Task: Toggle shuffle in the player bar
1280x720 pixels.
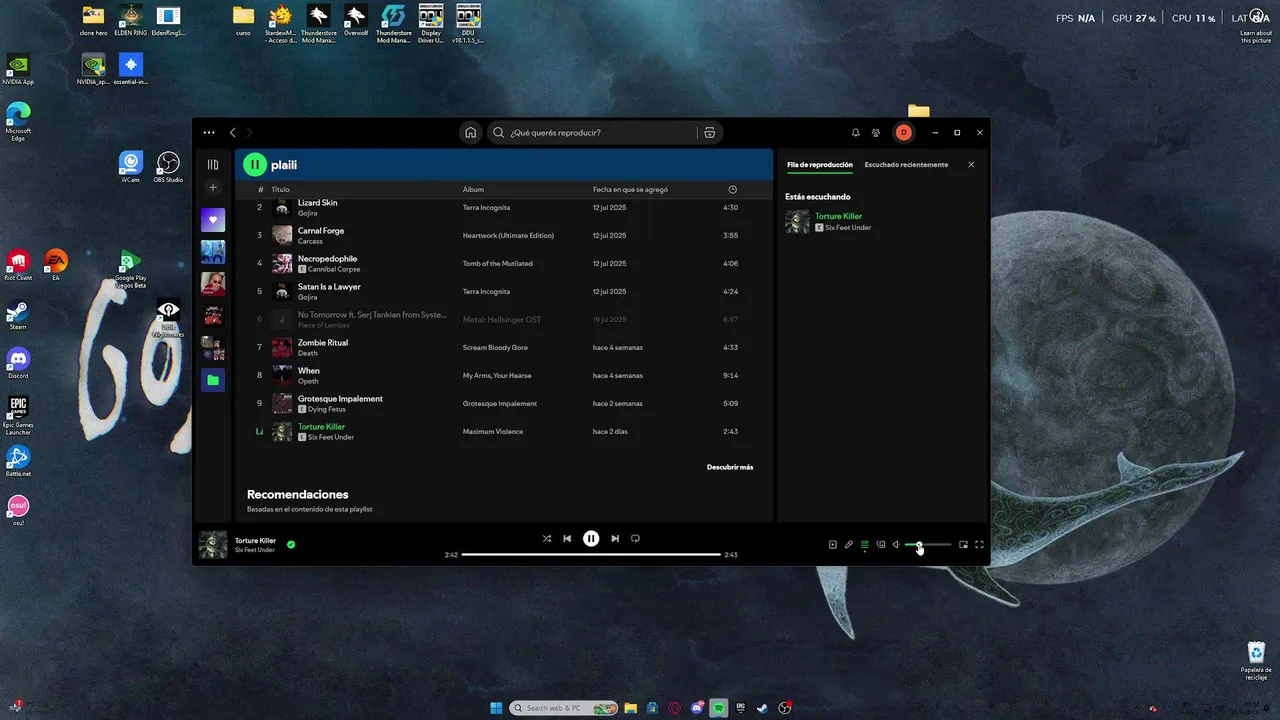Action: 546,538
